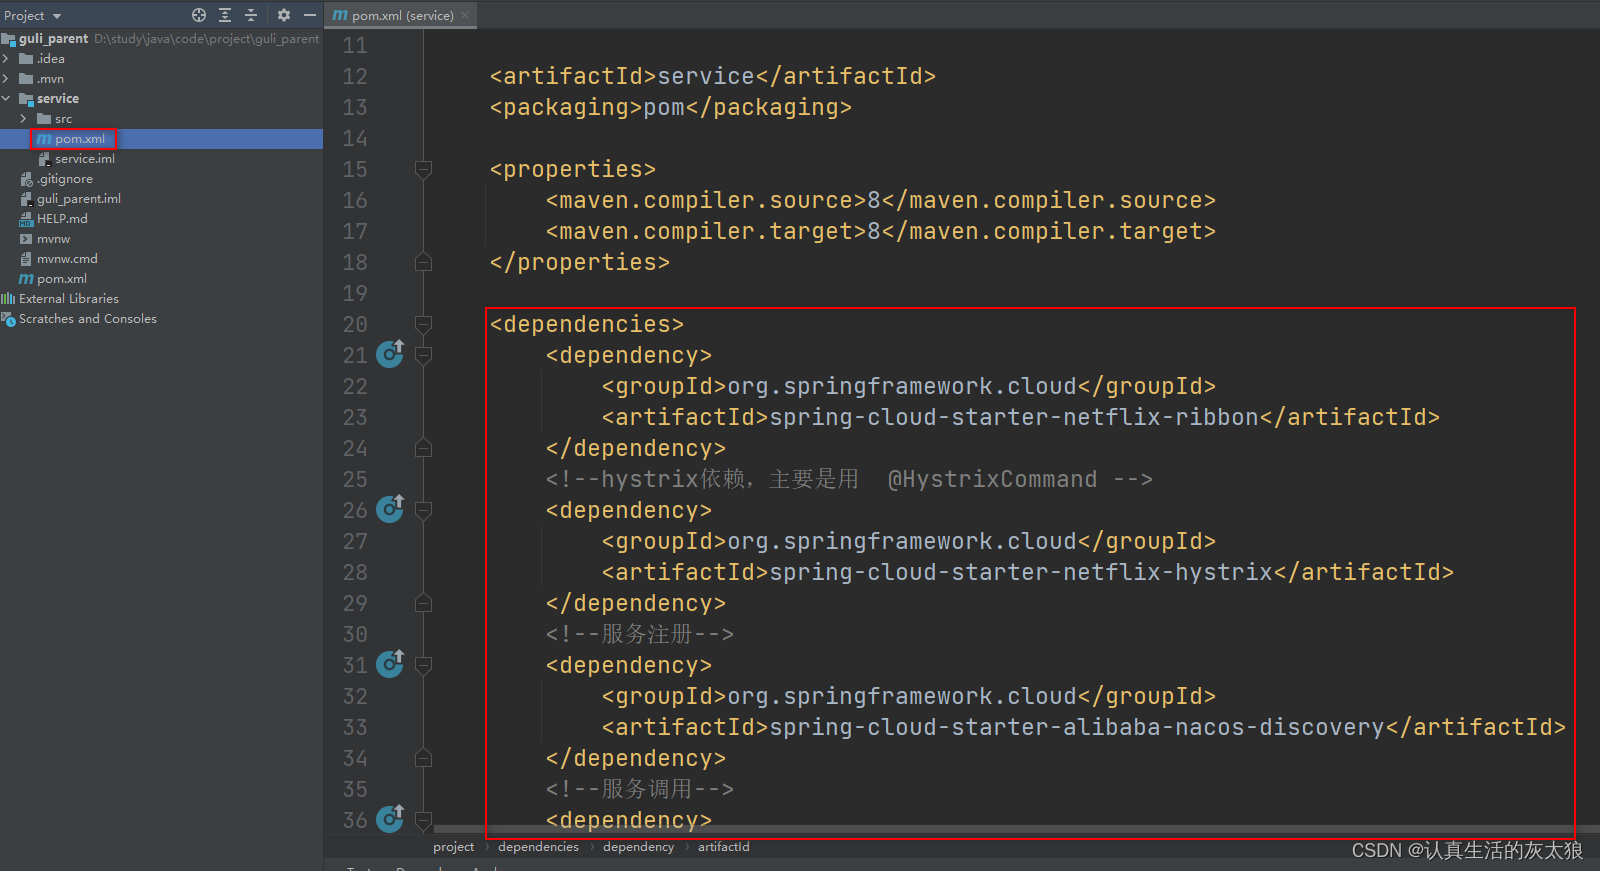The width and height of the screenshot is (1600, 871).
Task: Collapse the service module arrow
Action: 6,99
